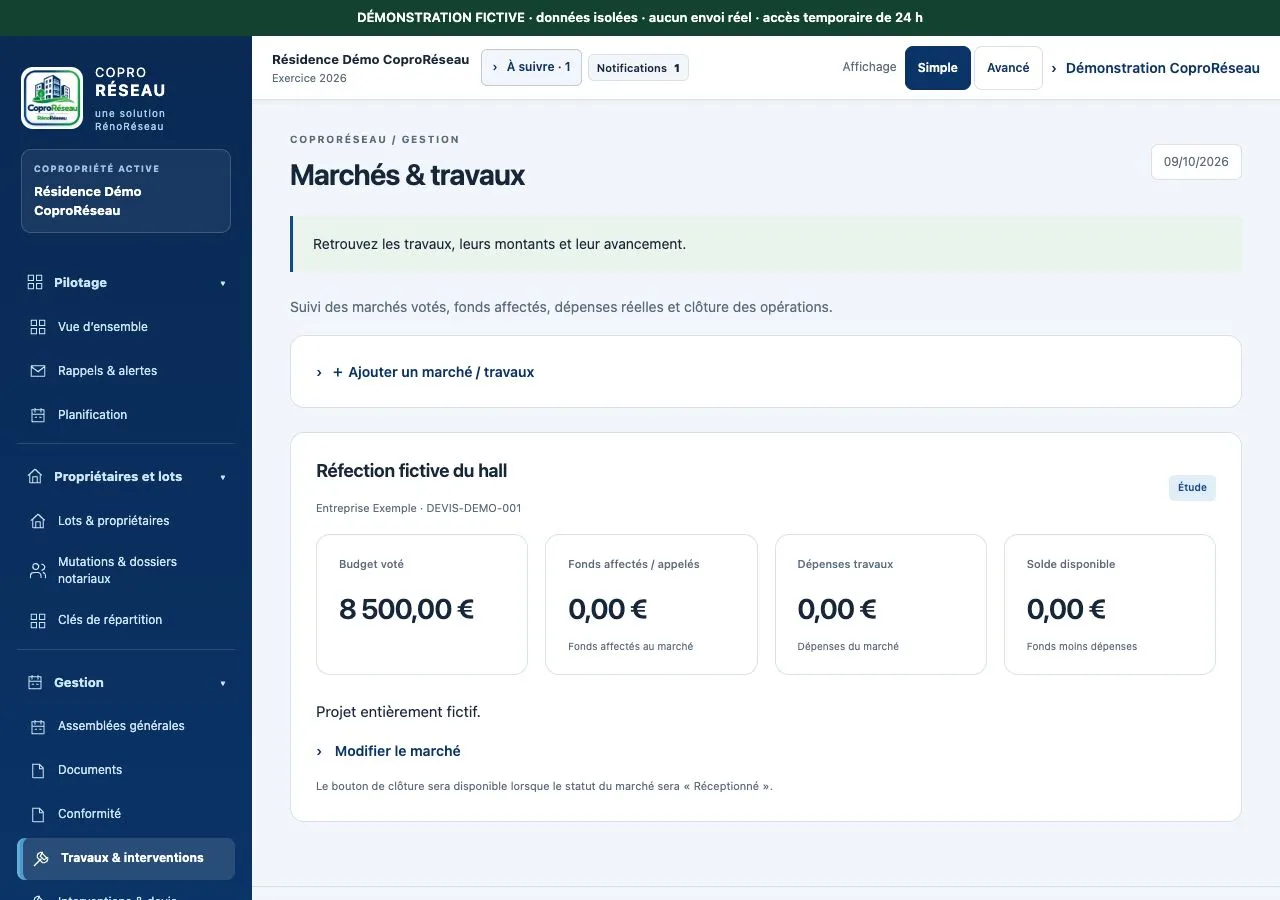Click the Fonds affectés / appelés card
The image size is (1280, 900).
[651, 604]
